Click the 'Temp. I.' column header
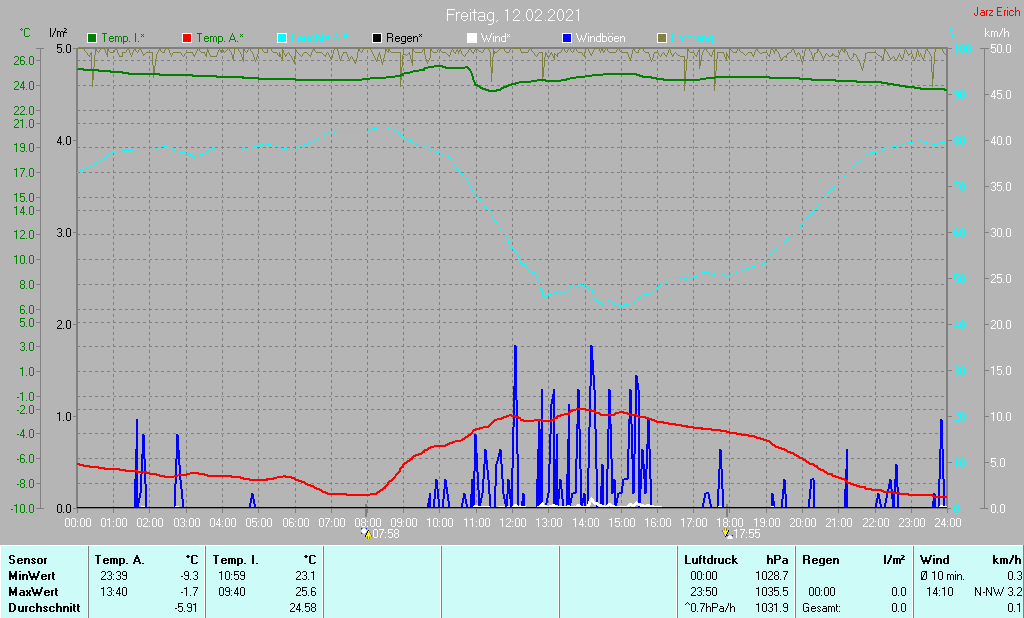 point(235,560)
